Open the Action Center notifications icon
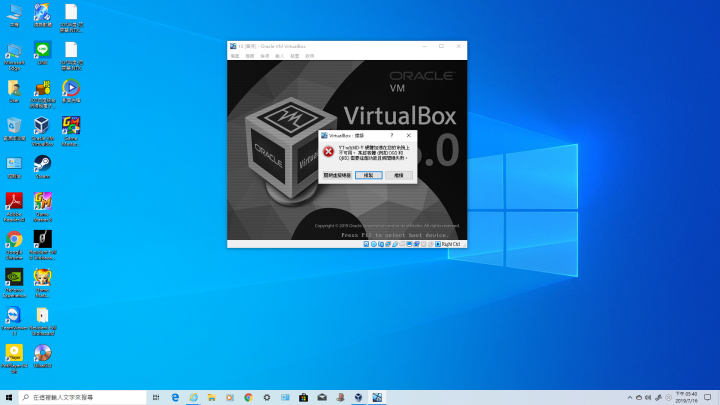This screenshot has height=405, width=720. click(x=708, y=398)
